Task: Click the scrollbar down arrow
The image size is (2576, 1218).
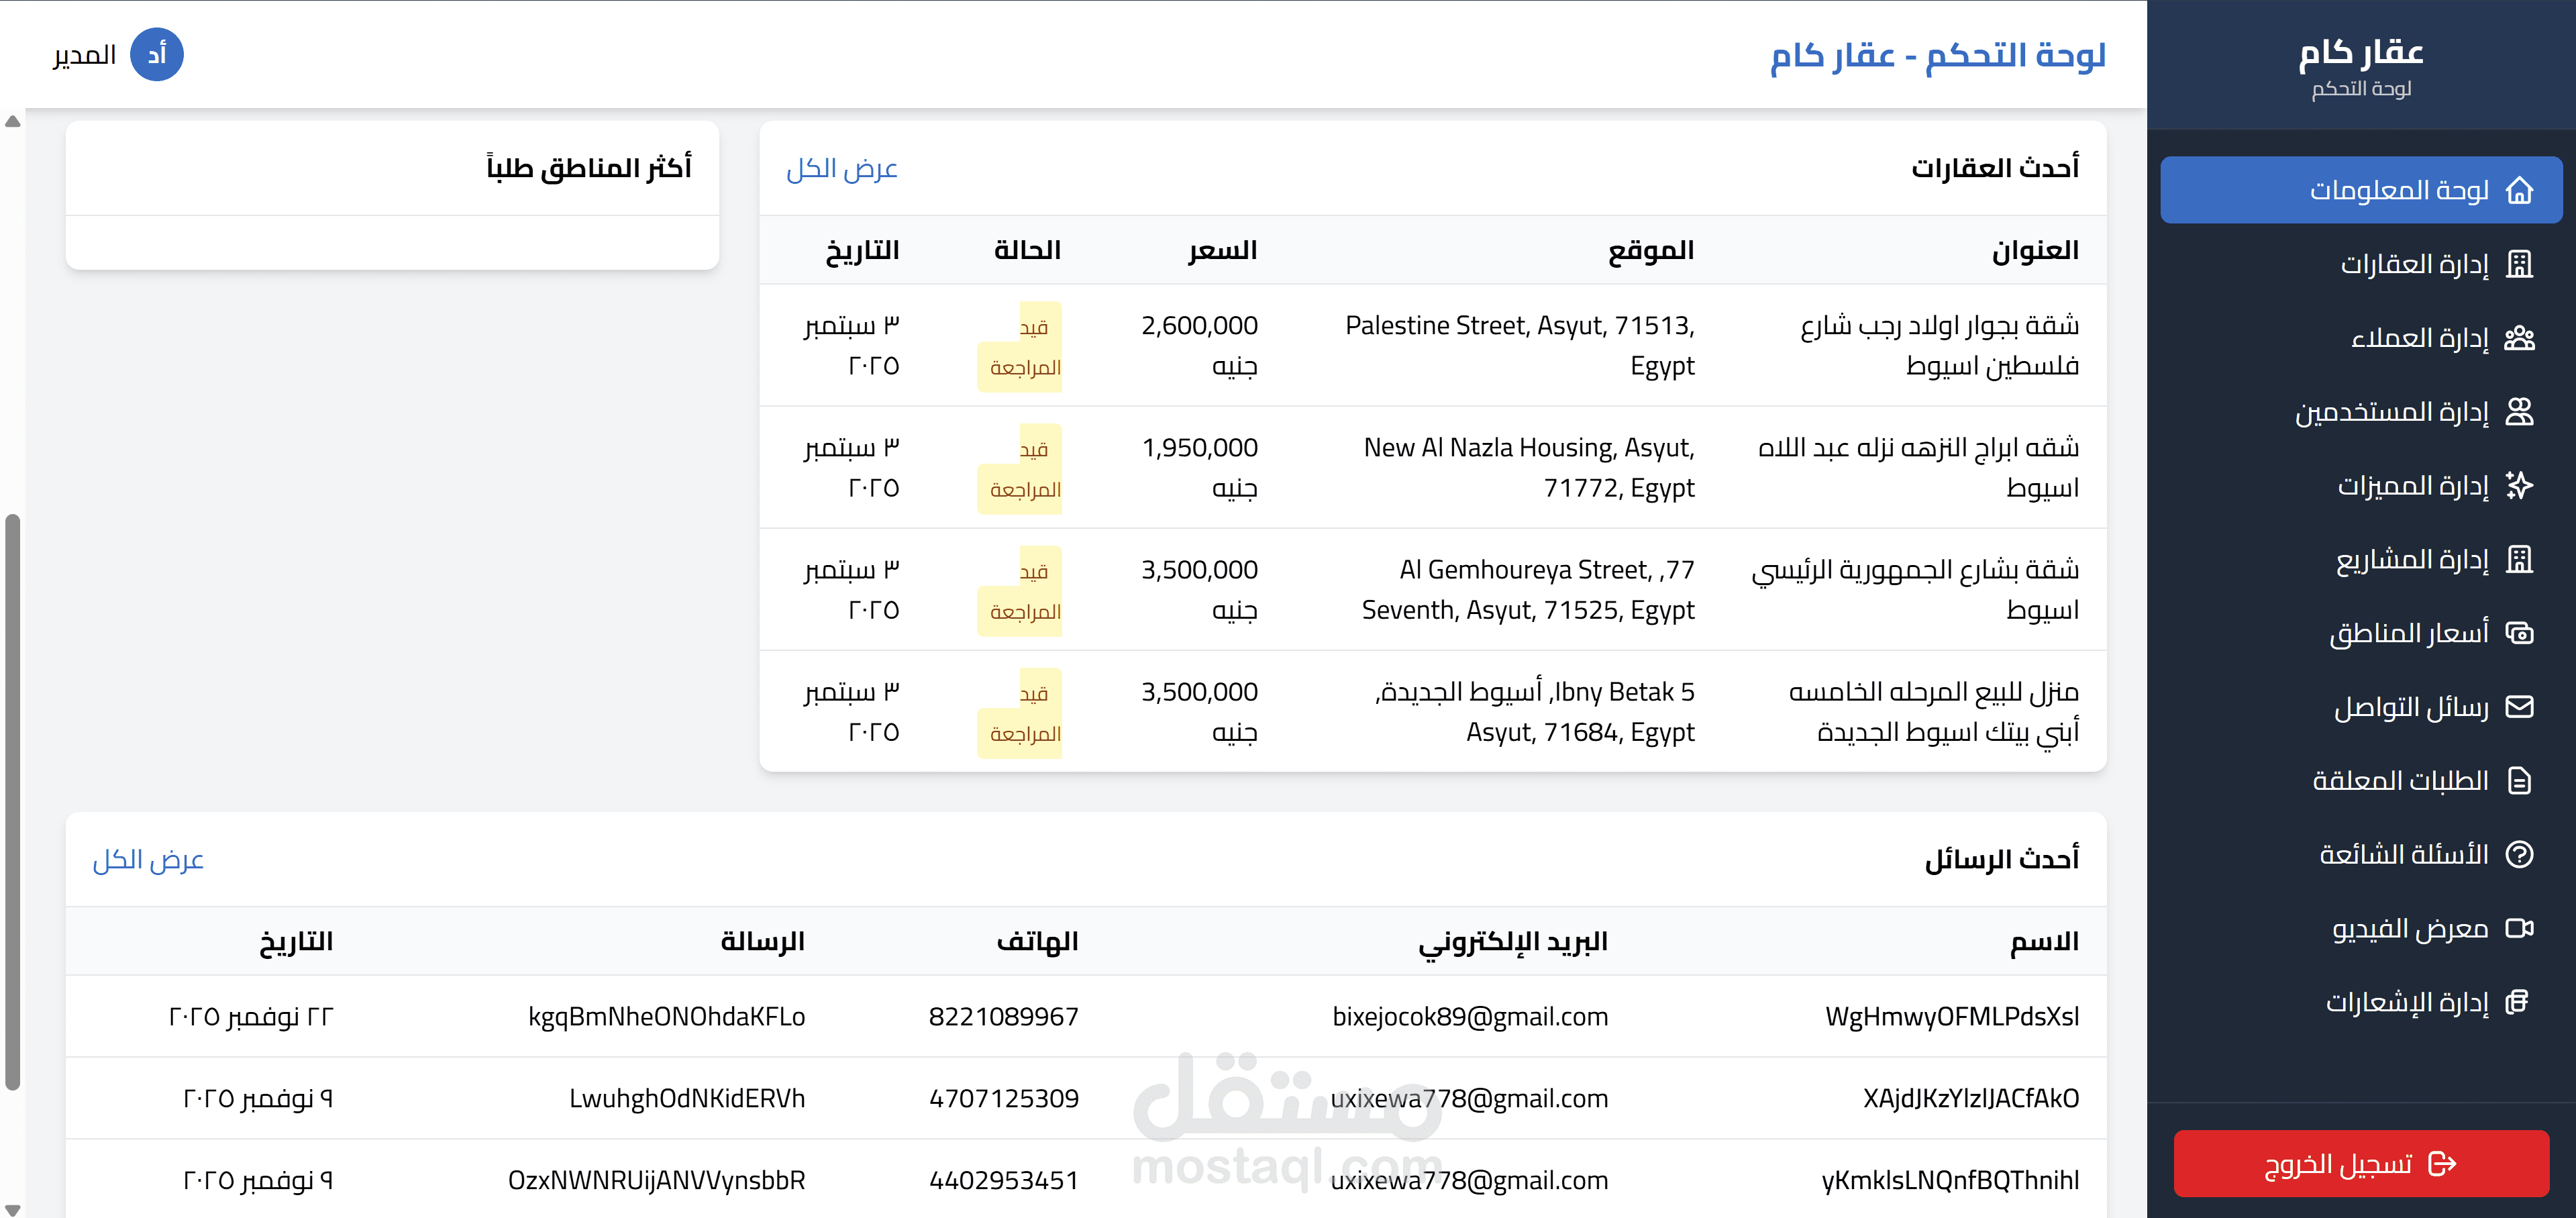Action: pyautogui.click(x=13, y=1209)
